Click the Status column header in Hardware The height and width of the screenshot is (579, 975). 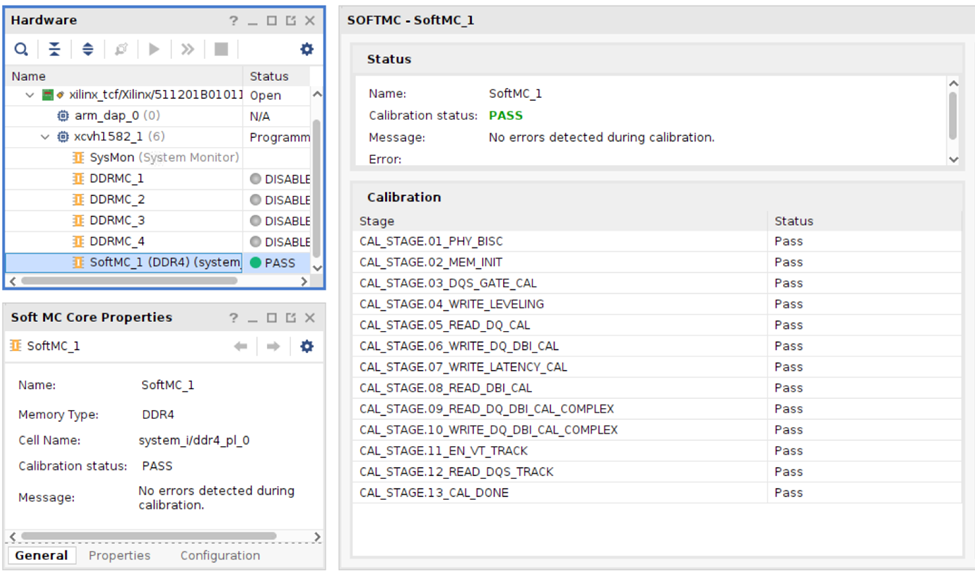click(269, 76)
